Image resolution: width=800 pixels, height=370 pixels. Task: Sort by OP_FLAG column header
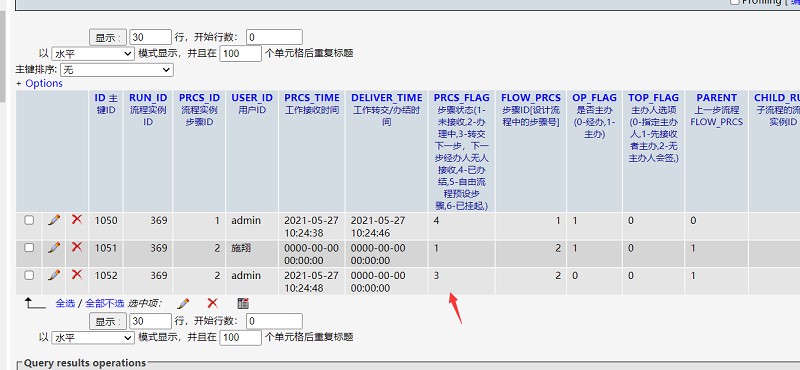point(594,97)
